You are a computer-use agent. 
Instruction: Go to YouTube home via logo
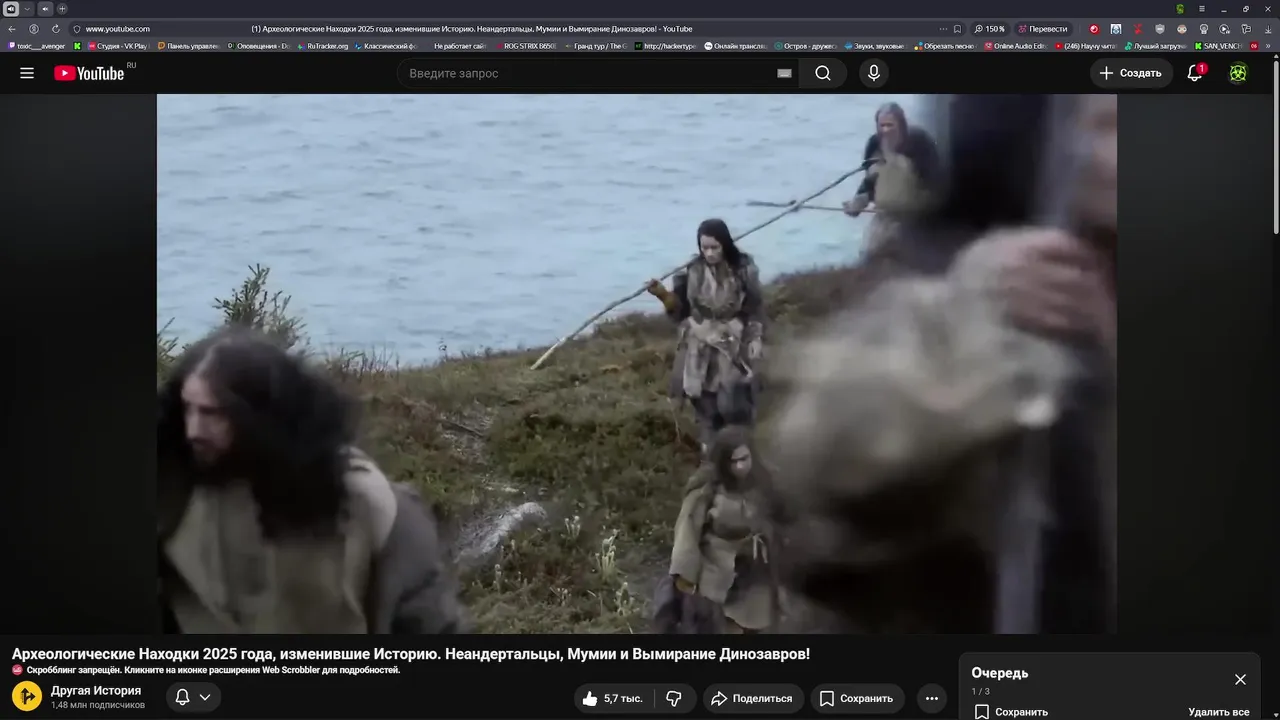[x=89, y=73]
